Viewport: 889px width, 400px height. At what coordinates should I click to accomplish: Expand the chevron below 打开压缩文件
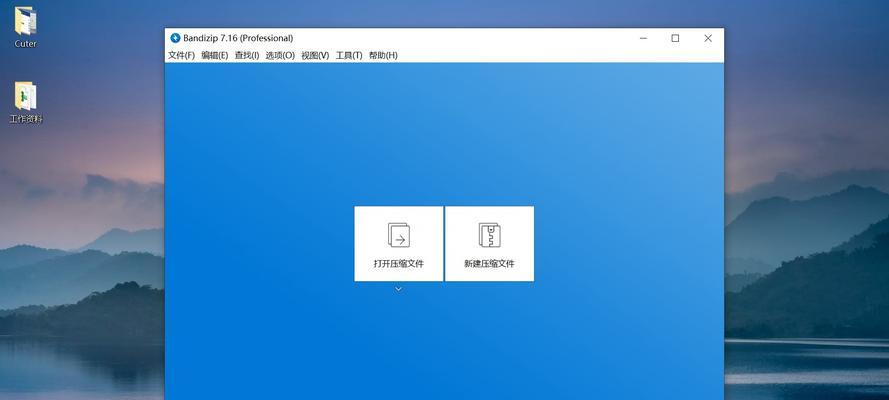399,289
